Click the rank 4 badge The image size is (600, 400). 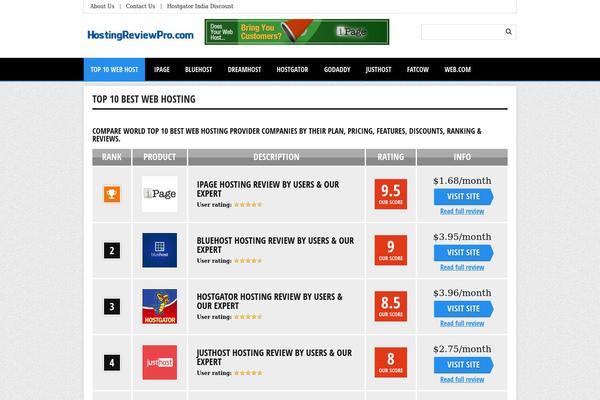click(x=112, y=362)
